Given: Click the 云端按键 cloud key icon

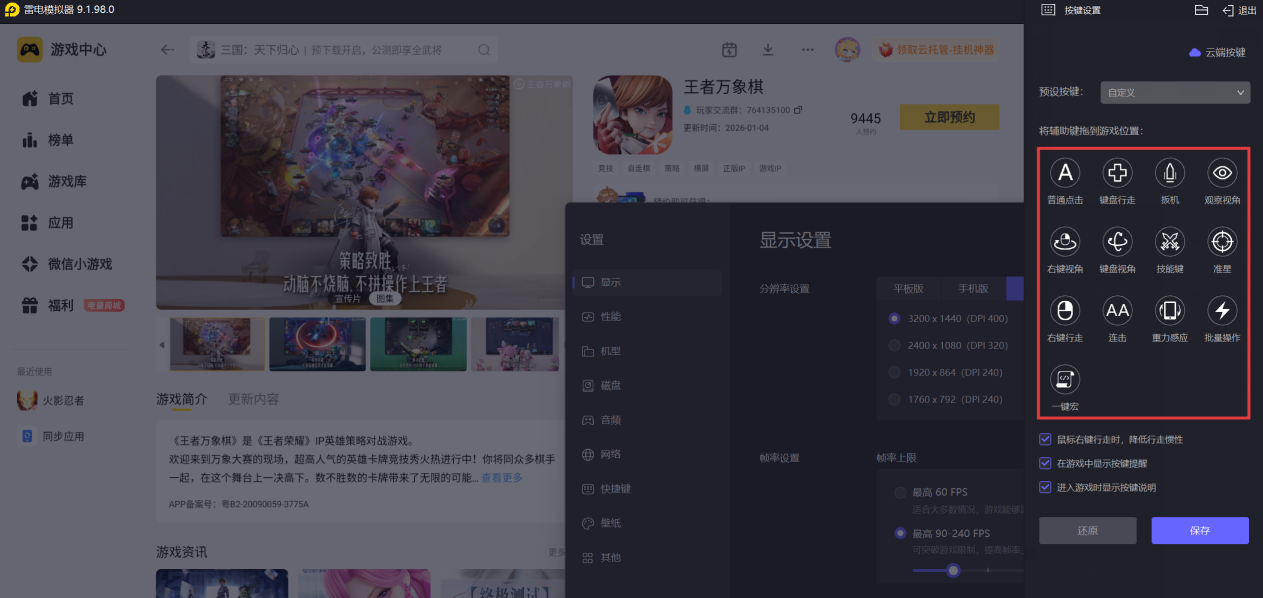Looking at the screenshot, I should (1217, 52).
